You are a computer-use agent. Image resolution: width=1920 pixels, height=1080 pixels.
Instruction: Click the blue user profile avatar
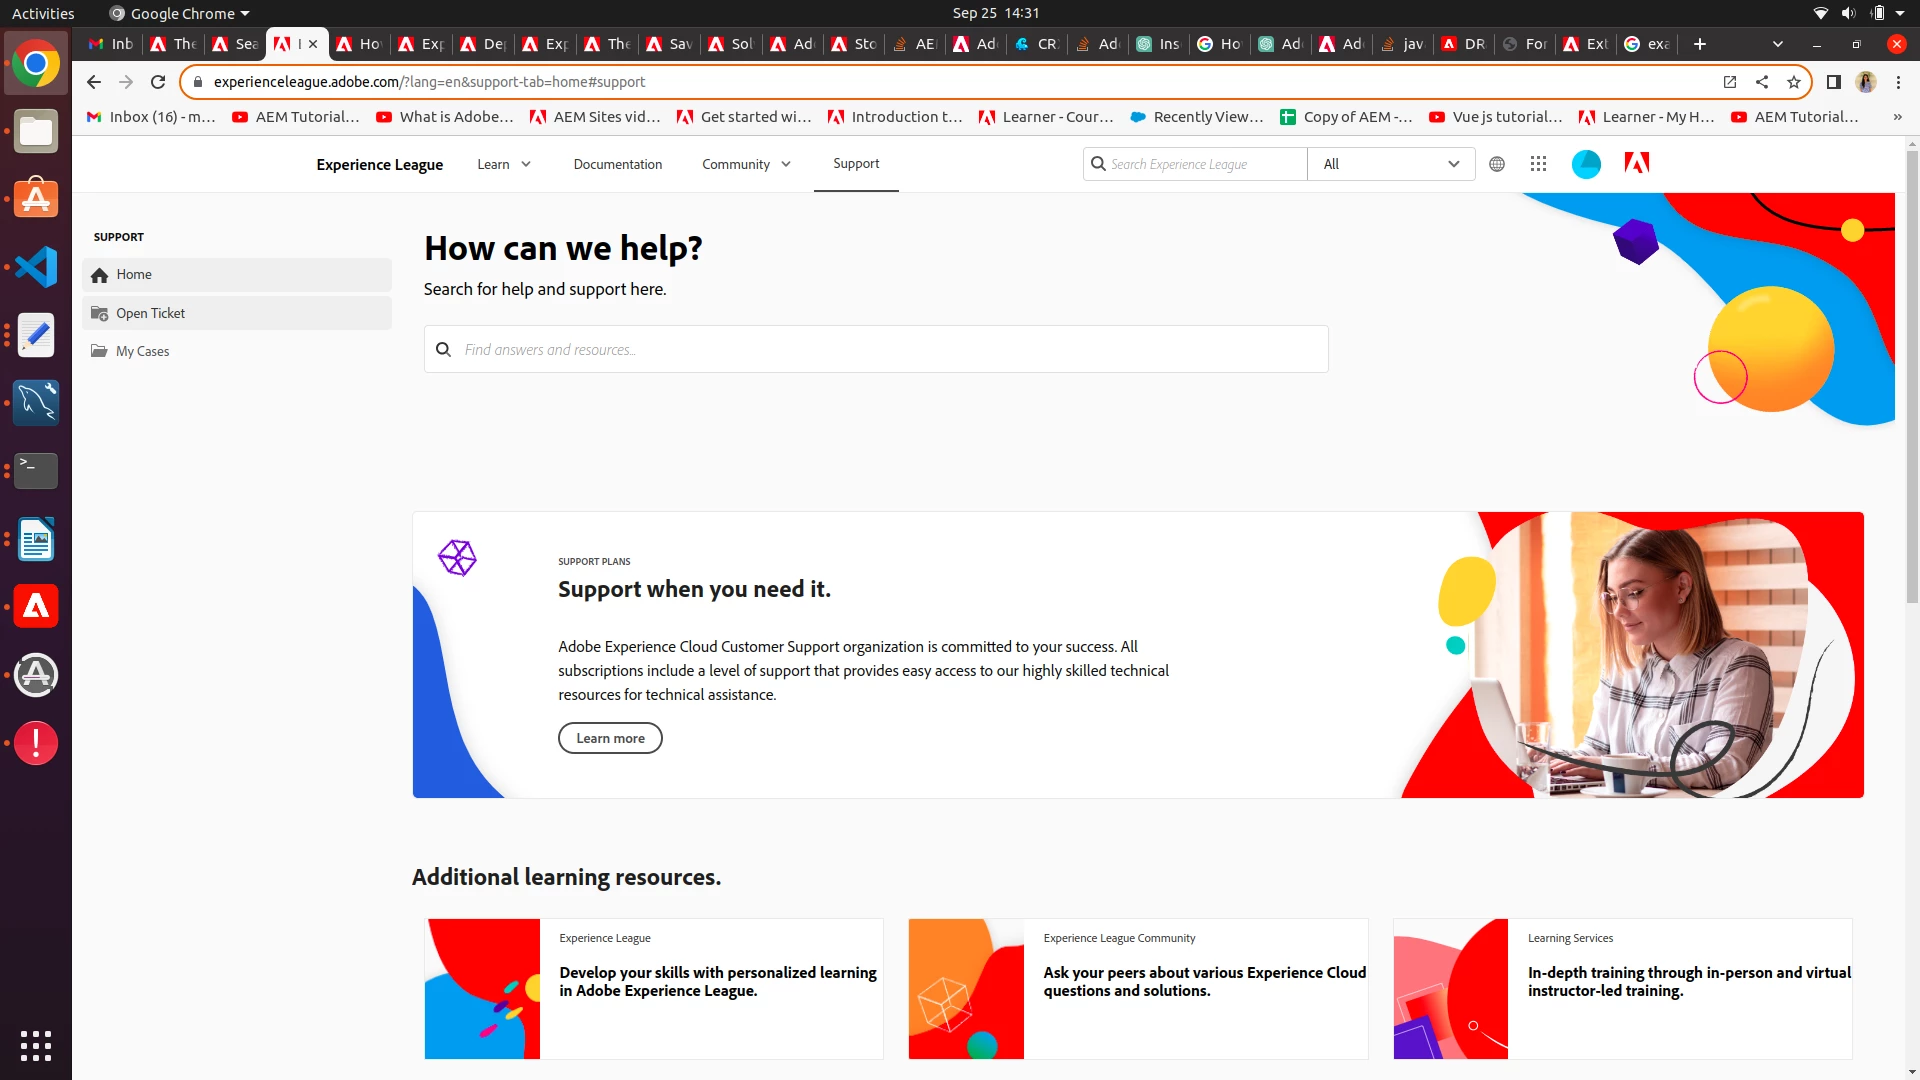tap(1586, 164)
